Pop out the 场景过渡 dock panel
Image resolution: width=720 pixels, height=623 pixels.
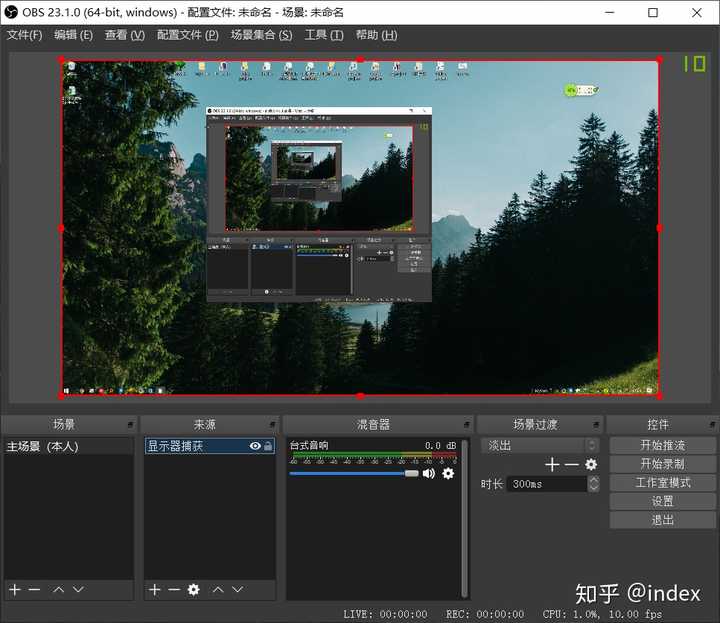pos(596,425)
